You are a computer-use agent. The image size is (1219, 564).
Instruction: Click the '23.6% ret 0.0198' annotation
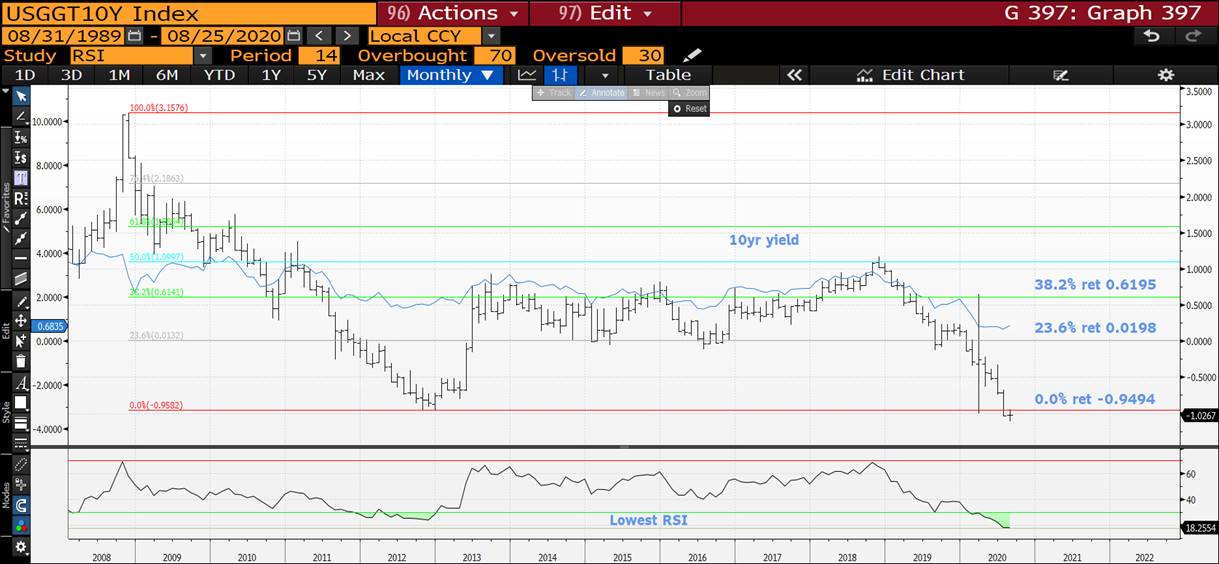click(1095, 327)
